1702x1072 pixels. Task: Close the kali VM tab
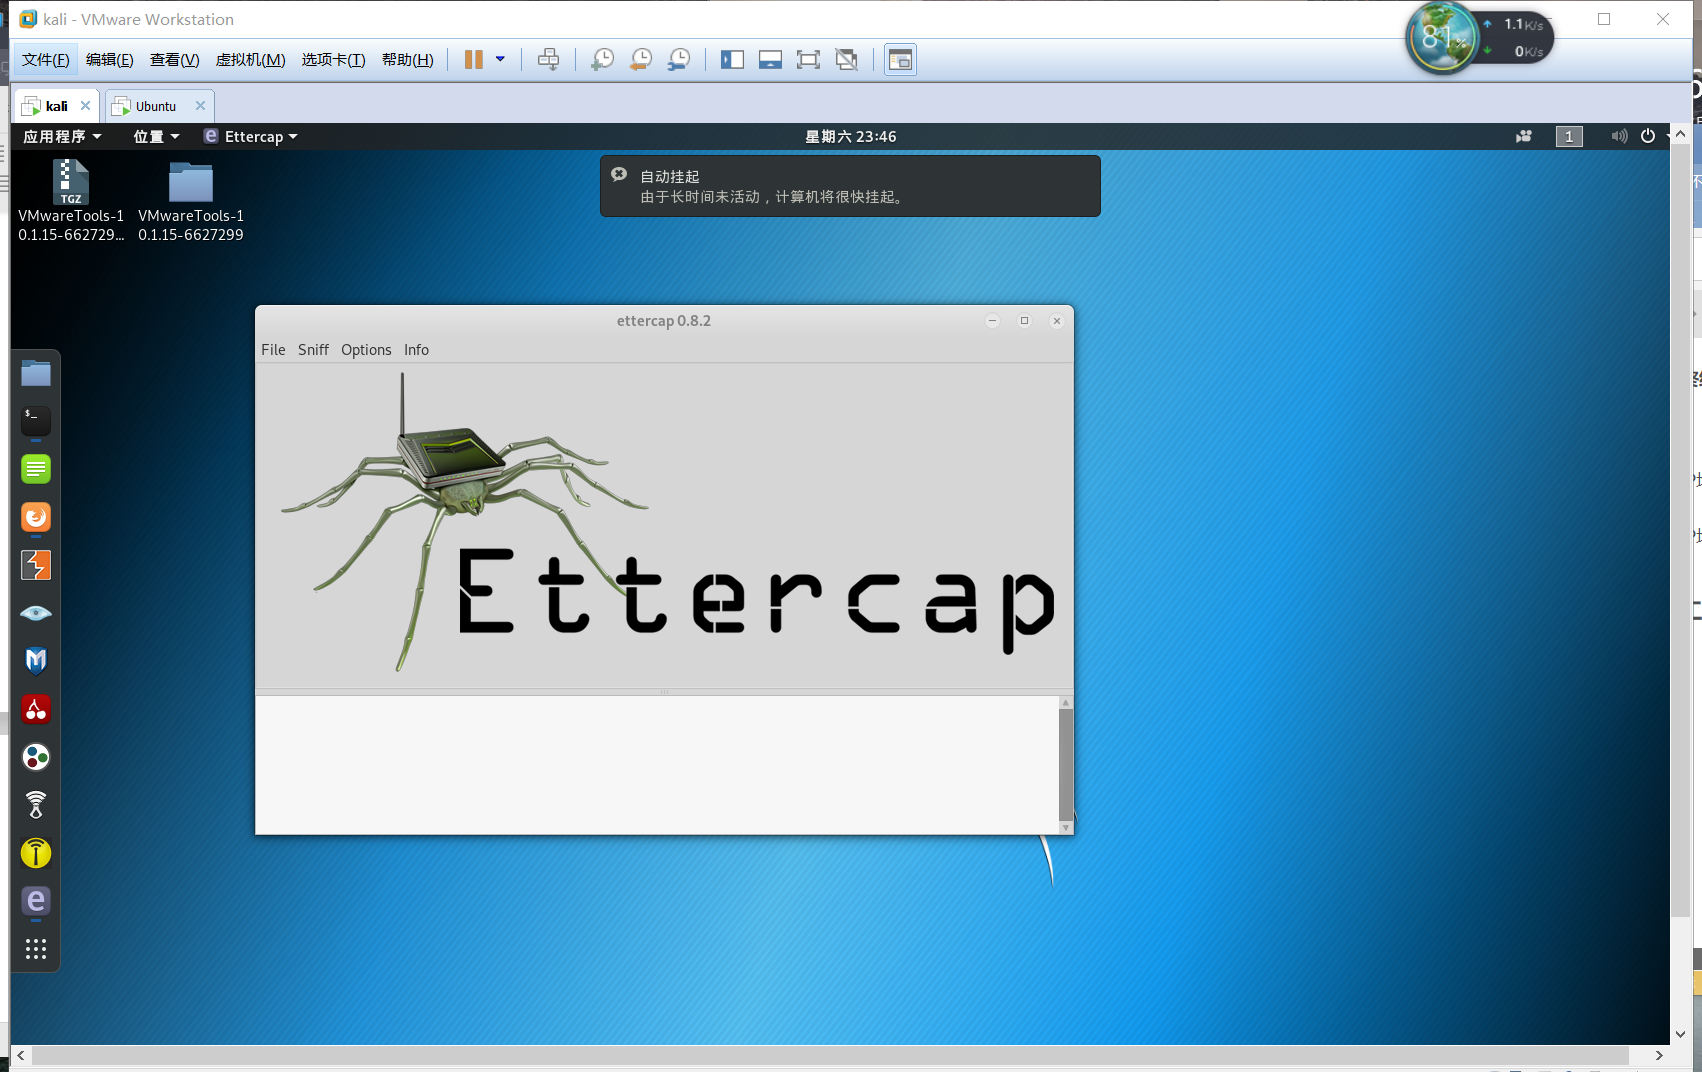coord(85,106)
